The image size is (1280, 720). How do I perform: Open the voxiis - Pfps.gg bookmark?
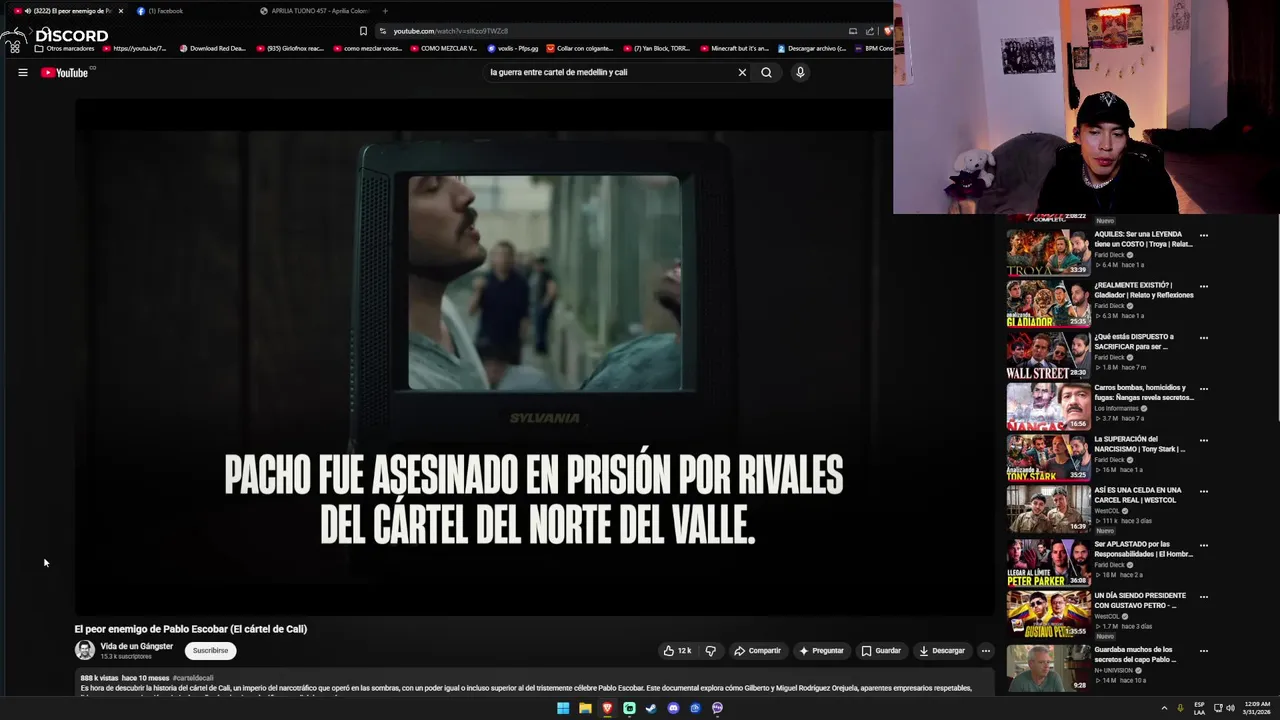point(513,48)
